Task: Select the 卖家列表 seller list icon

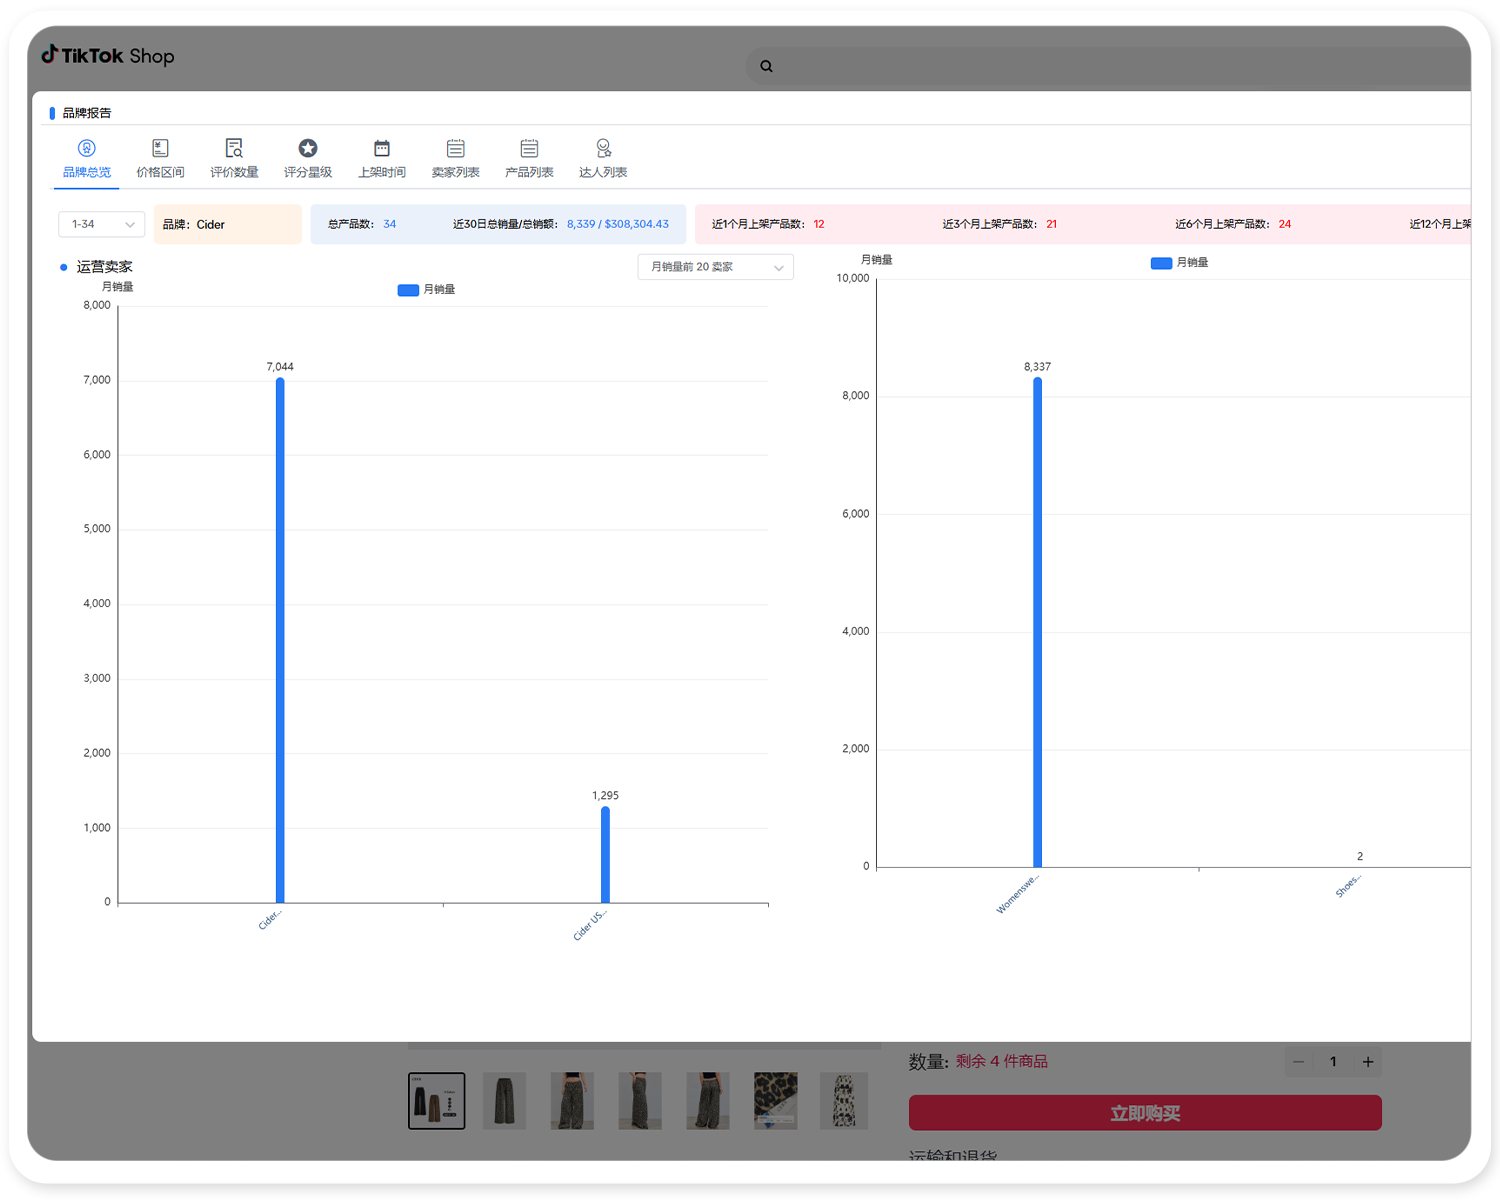Action: pyautogui.click(x=456, y=148)
